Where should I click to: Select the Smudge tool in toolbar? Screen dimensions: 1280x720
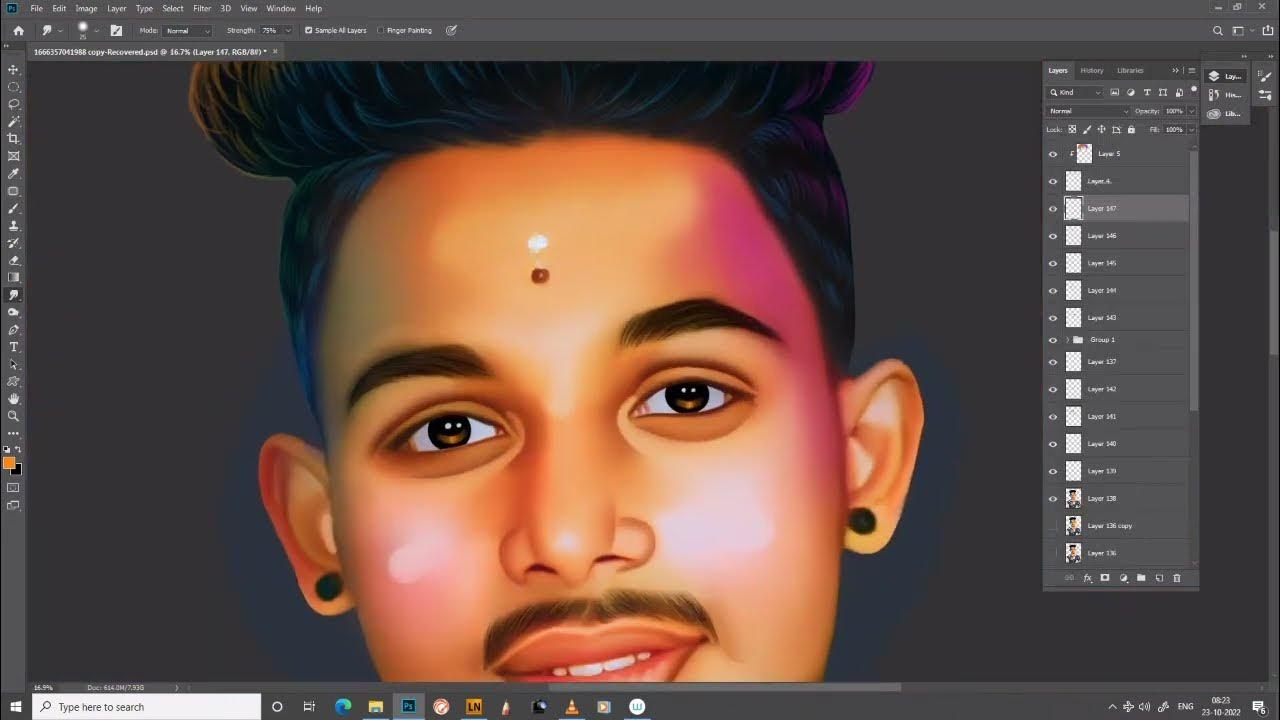click(14, 295)
